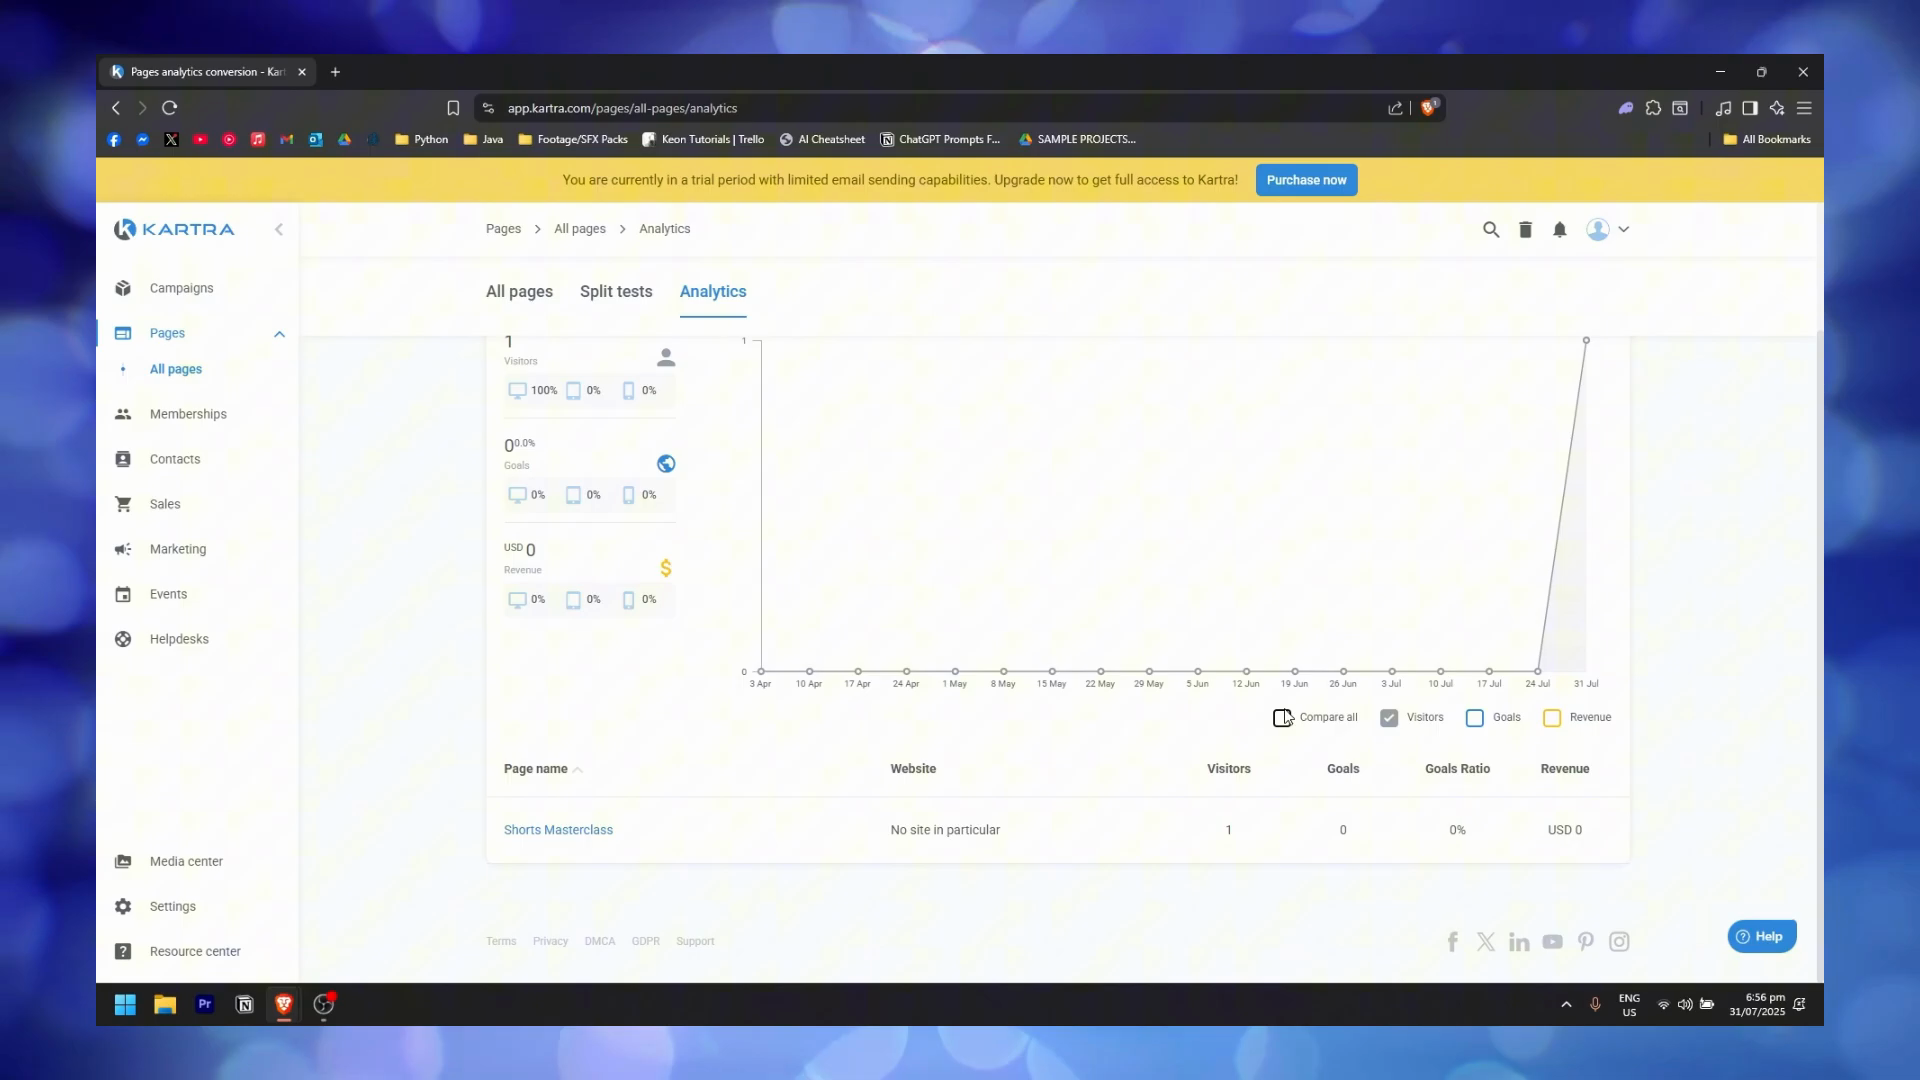Click the 31 Jul chart data point
This screenshot has height=1080, width=1920.
(1586, 341)
